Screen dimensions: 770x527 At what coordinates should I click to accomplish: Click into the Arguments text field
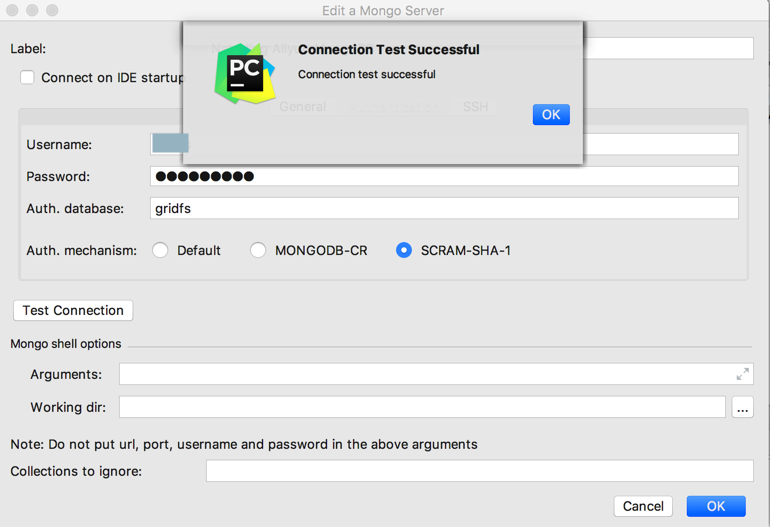[425, 374]
